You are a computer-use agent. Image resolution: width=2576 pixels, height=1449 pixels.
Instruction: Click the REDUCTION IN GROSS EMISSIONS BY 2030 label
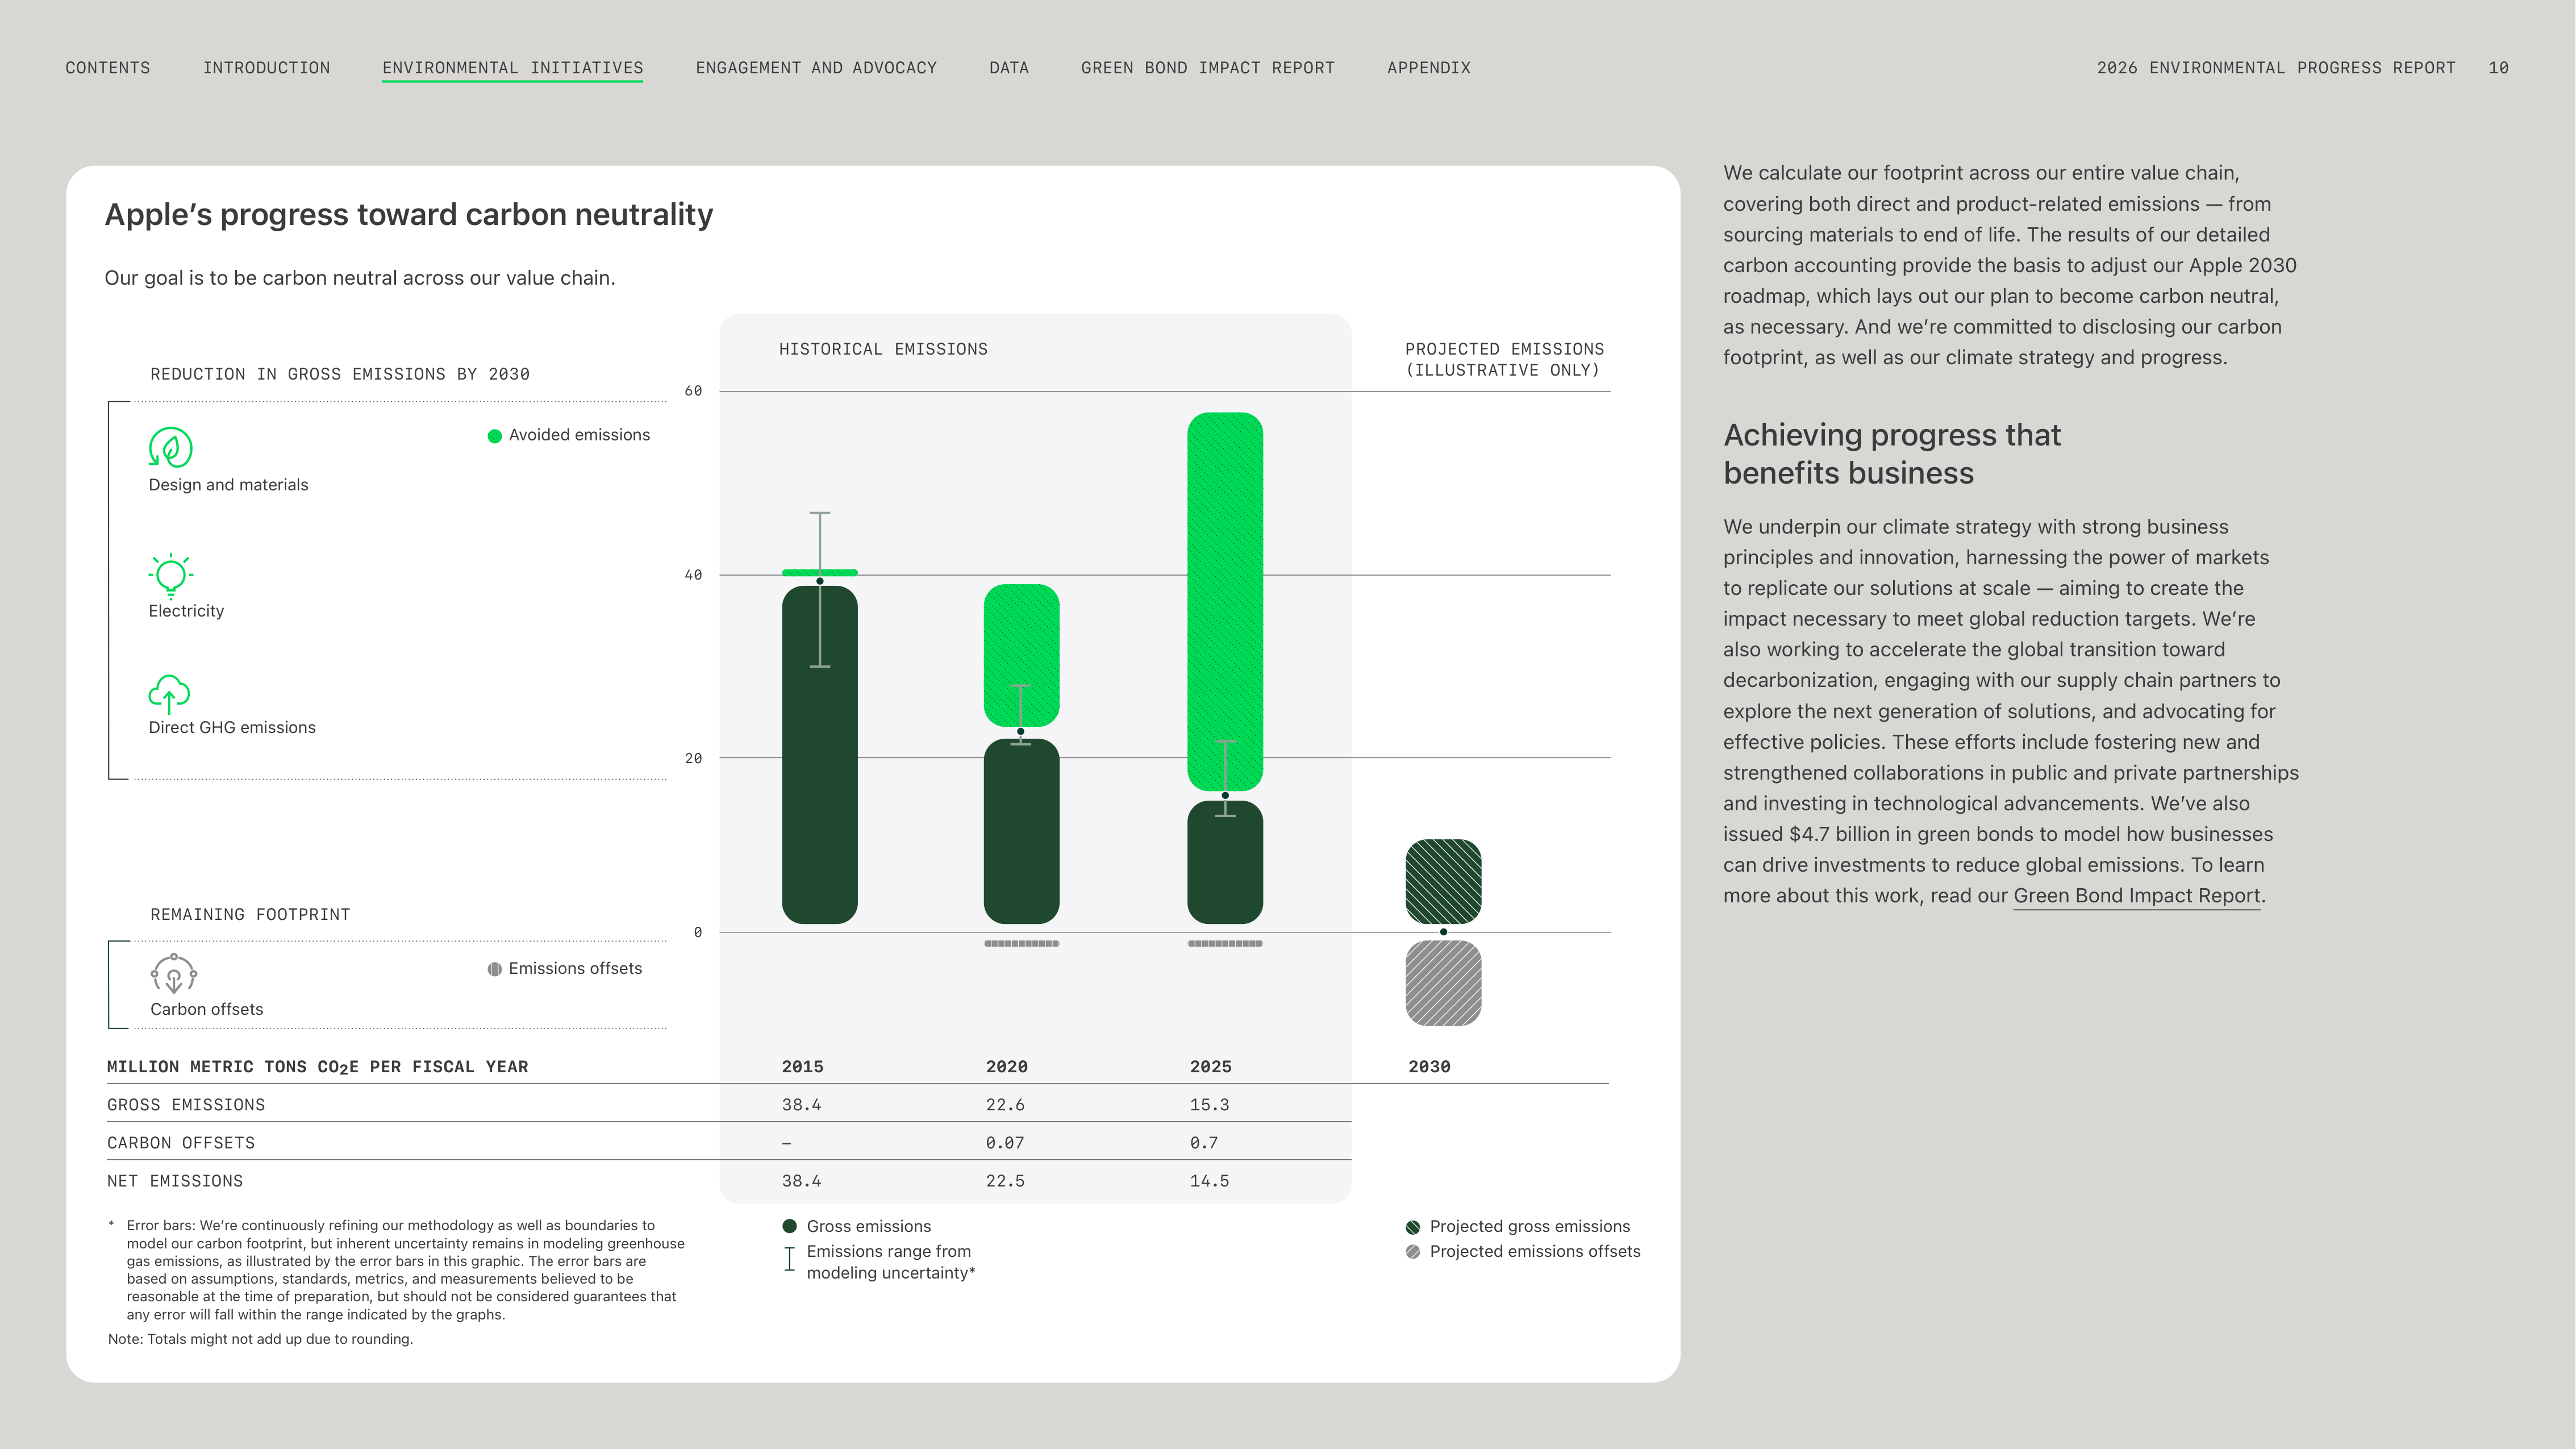click(340, 374)
